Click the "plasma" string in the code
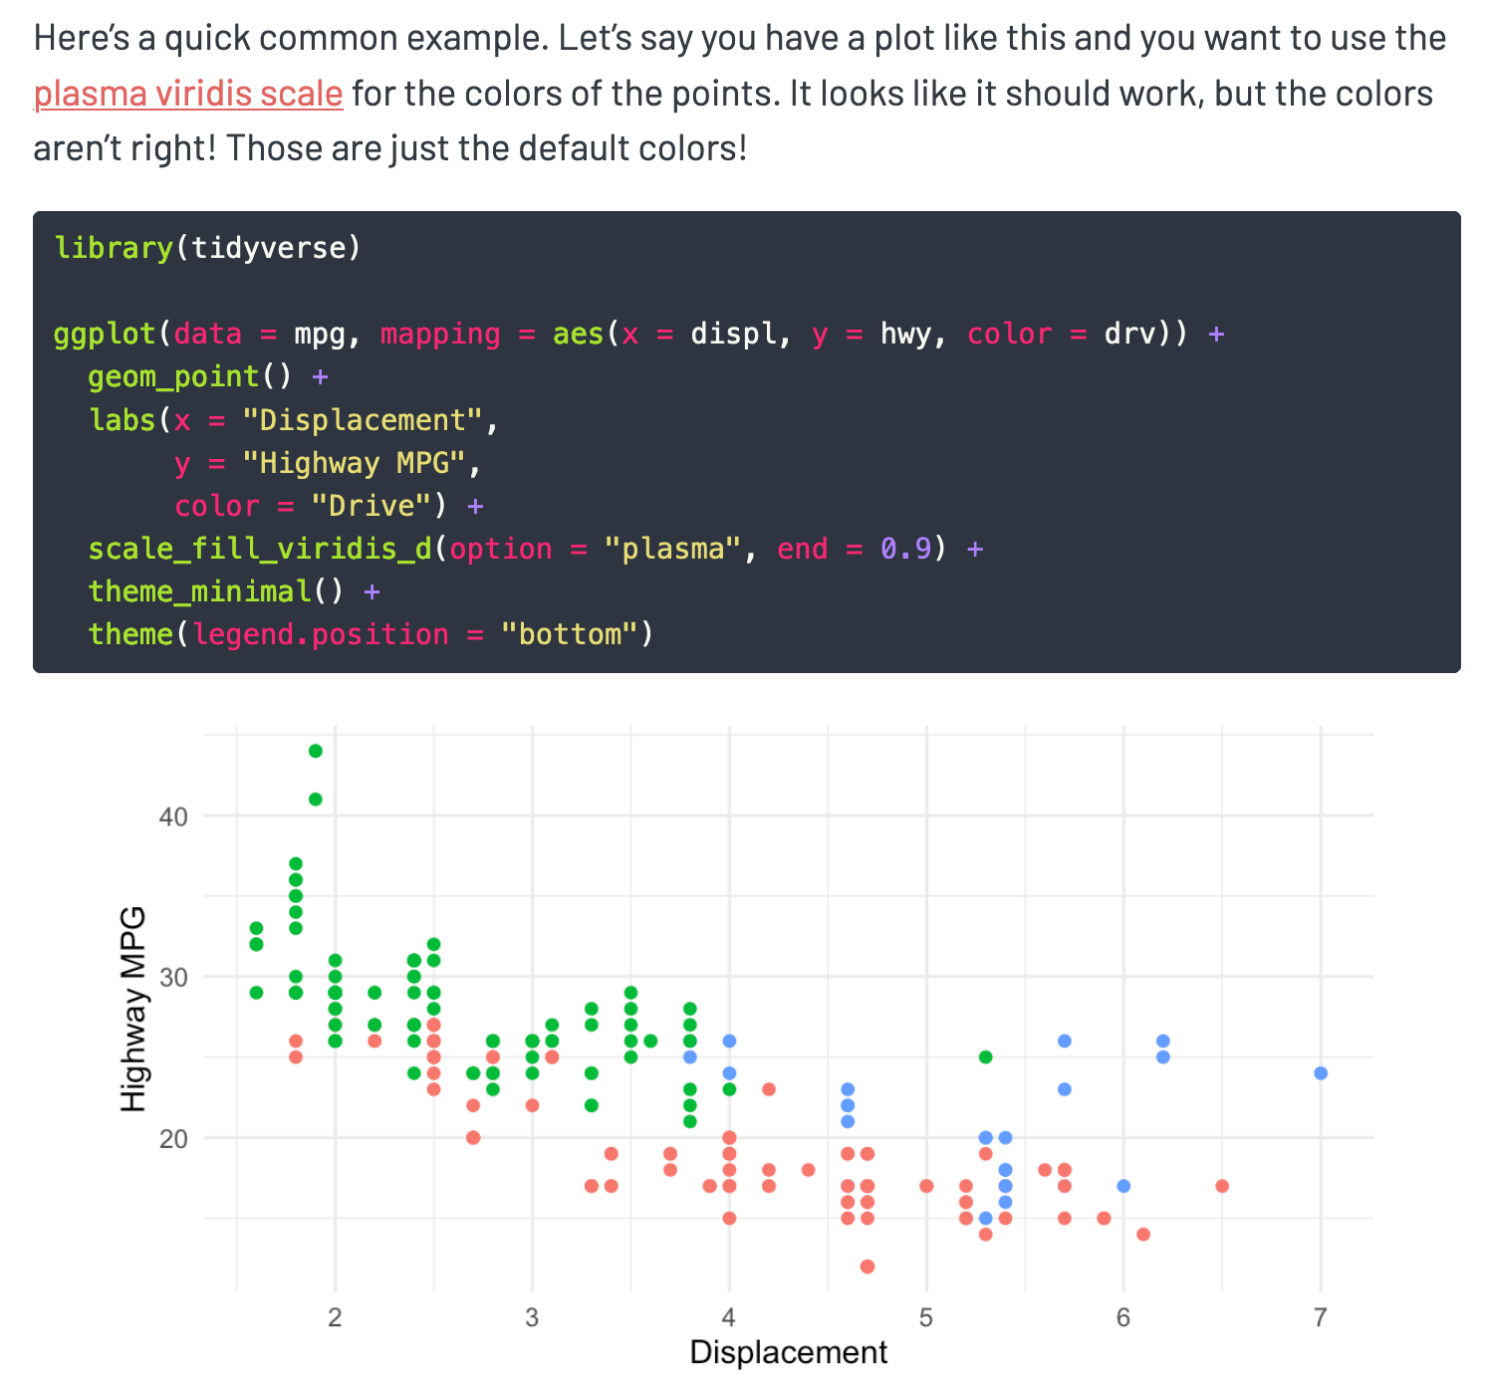1492x1390 pixels. point(672,548)
